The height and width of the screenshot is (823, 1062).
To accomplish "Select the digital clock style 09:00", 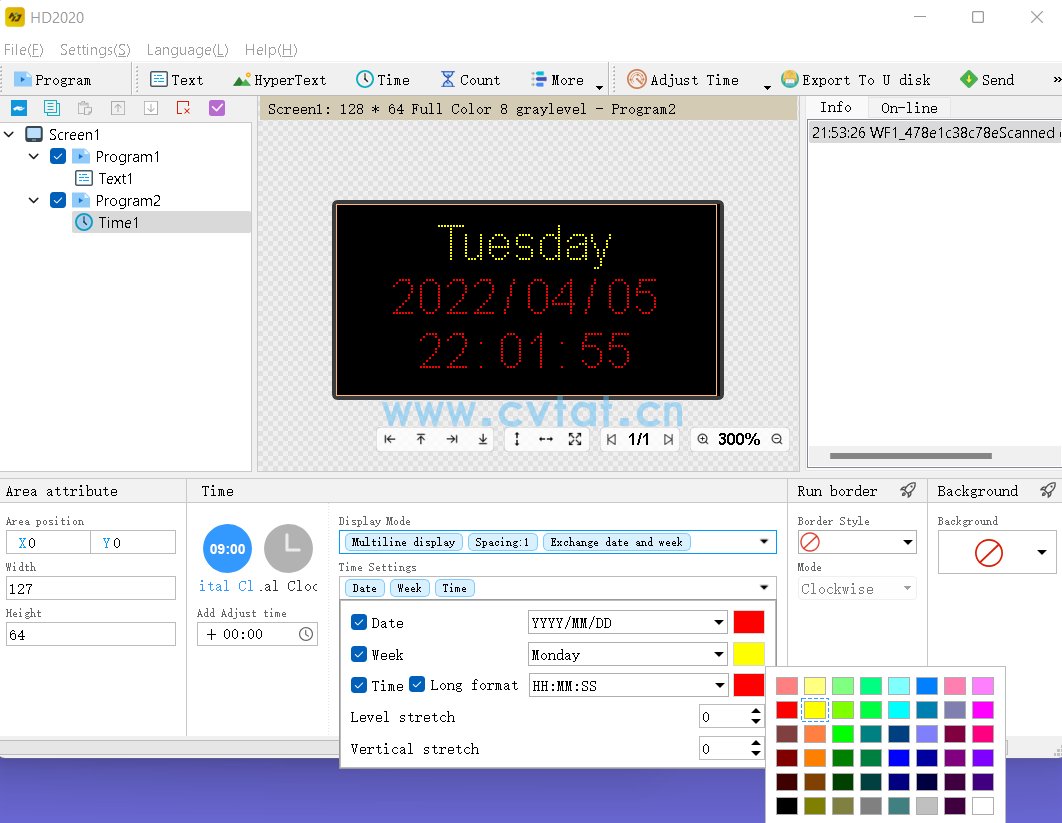I will pos(227,548).
